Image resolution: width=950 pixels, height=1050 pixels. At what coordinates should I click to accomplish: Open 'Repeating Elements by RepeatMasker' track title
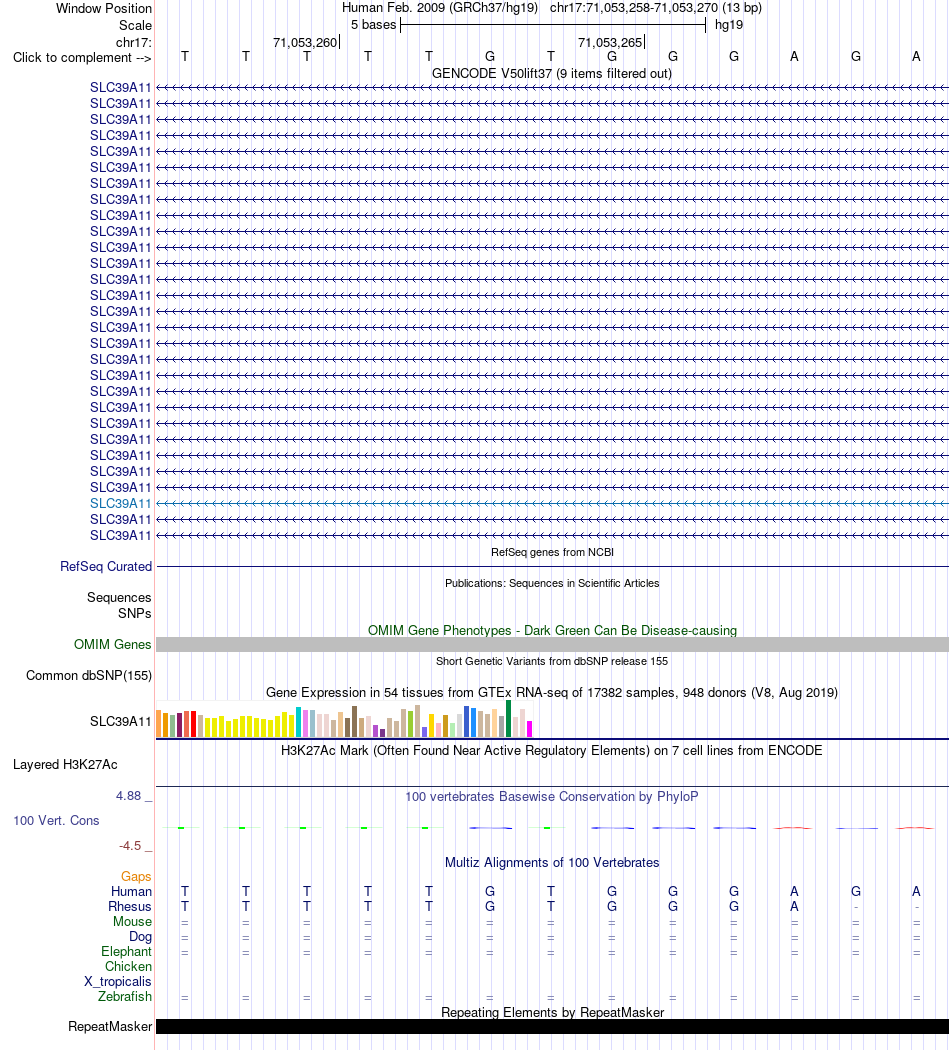(x=552, y=1012)
